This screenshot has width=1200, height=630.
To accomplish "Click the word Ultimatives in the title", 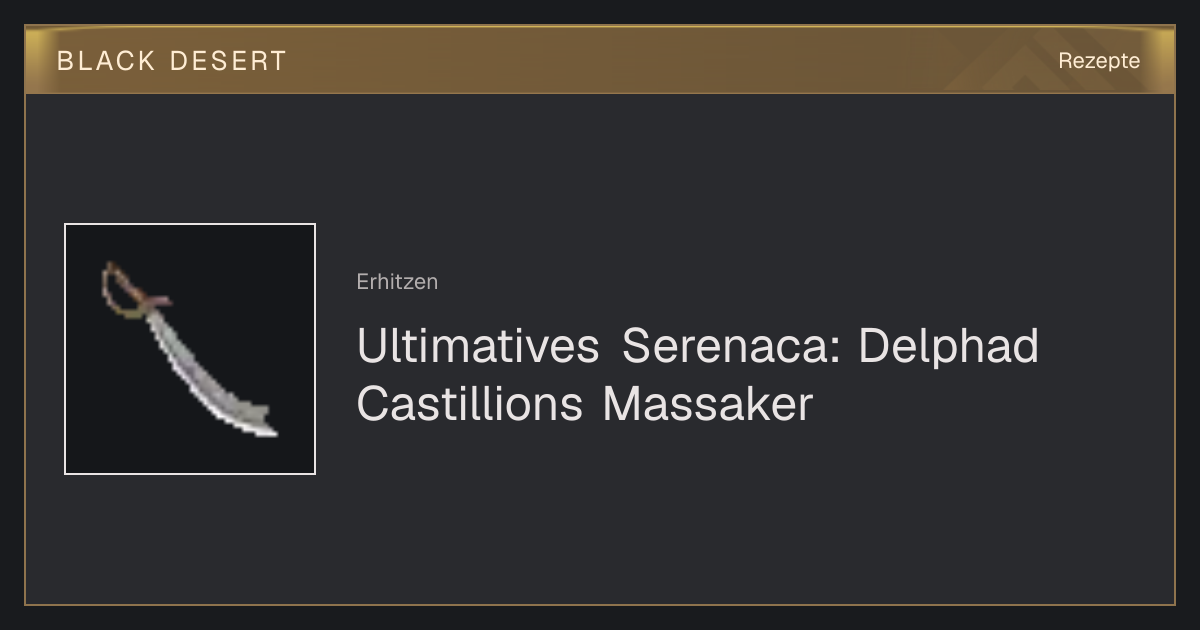I will click(x=478, y=346).
